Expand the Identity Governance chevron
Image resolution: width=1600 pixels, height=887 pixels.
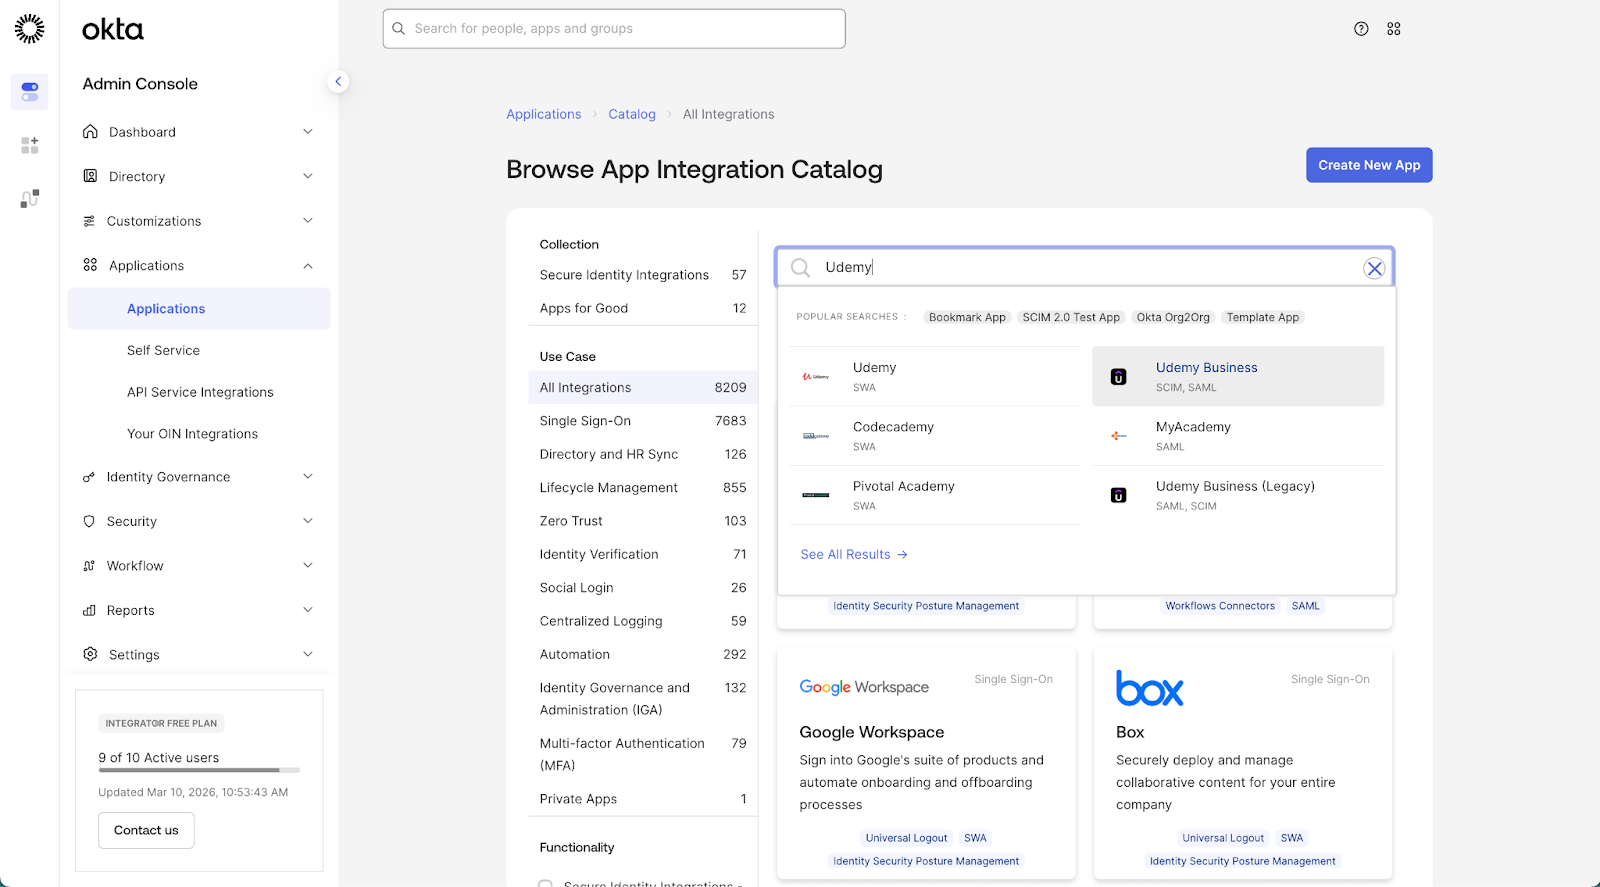308,477
